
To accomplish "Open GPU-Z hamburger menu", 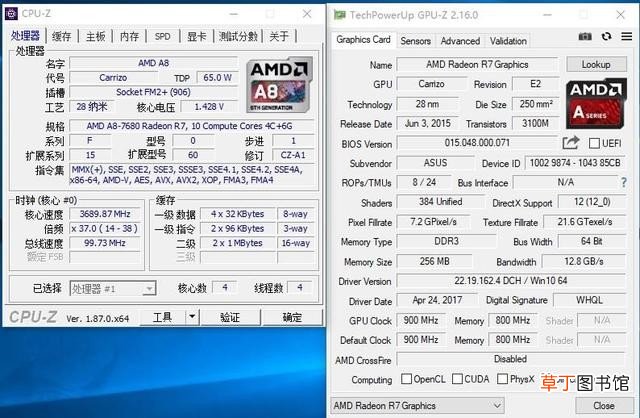I will pos(627,36).
